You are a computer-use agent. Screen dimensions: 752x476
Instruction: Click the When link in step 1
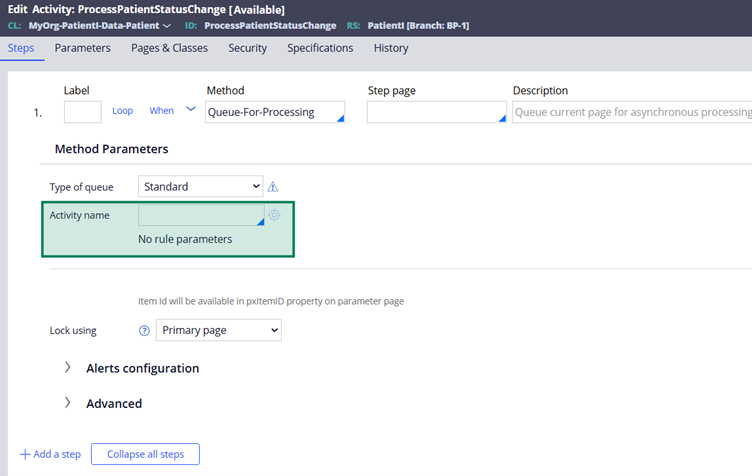pos(161,111)
